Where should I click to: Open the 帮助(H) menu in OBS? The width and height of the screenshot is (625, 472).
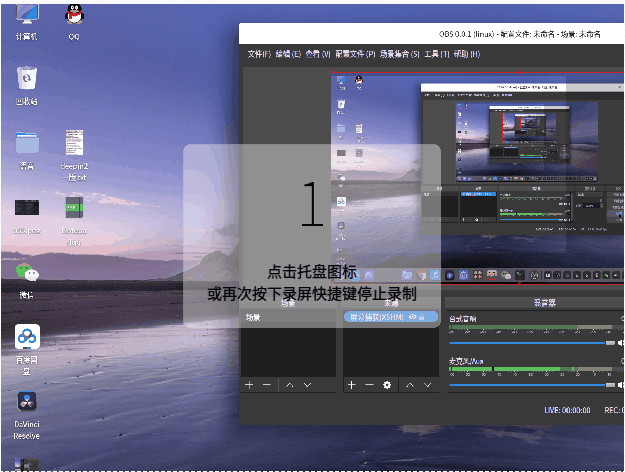point(466,54)
